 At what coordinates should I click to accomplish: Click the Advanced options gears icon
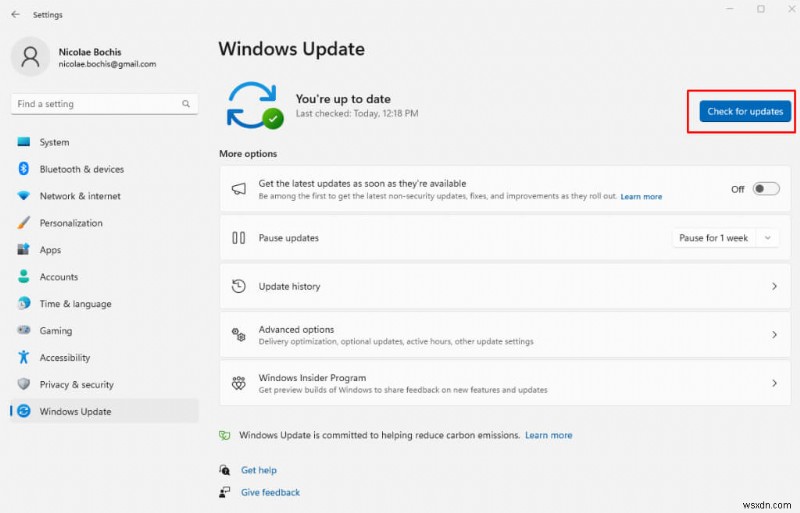[239, 335]
